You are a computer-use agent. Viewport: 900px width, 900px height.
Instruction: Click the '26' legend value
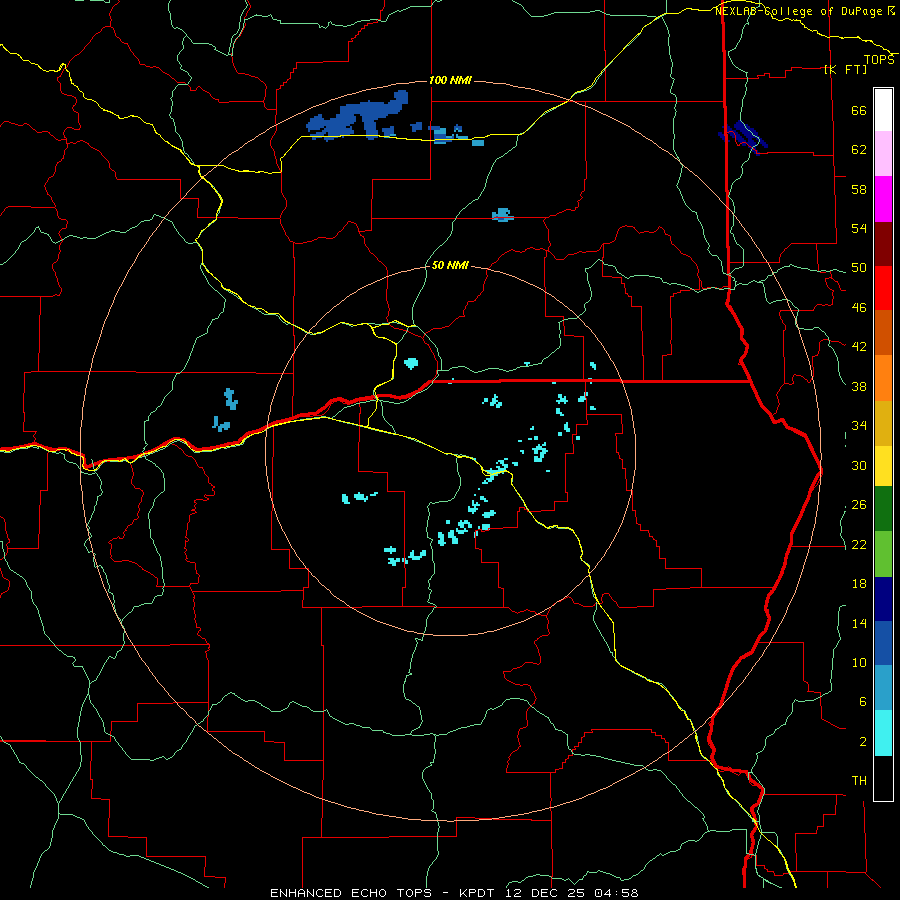[859, 505]
